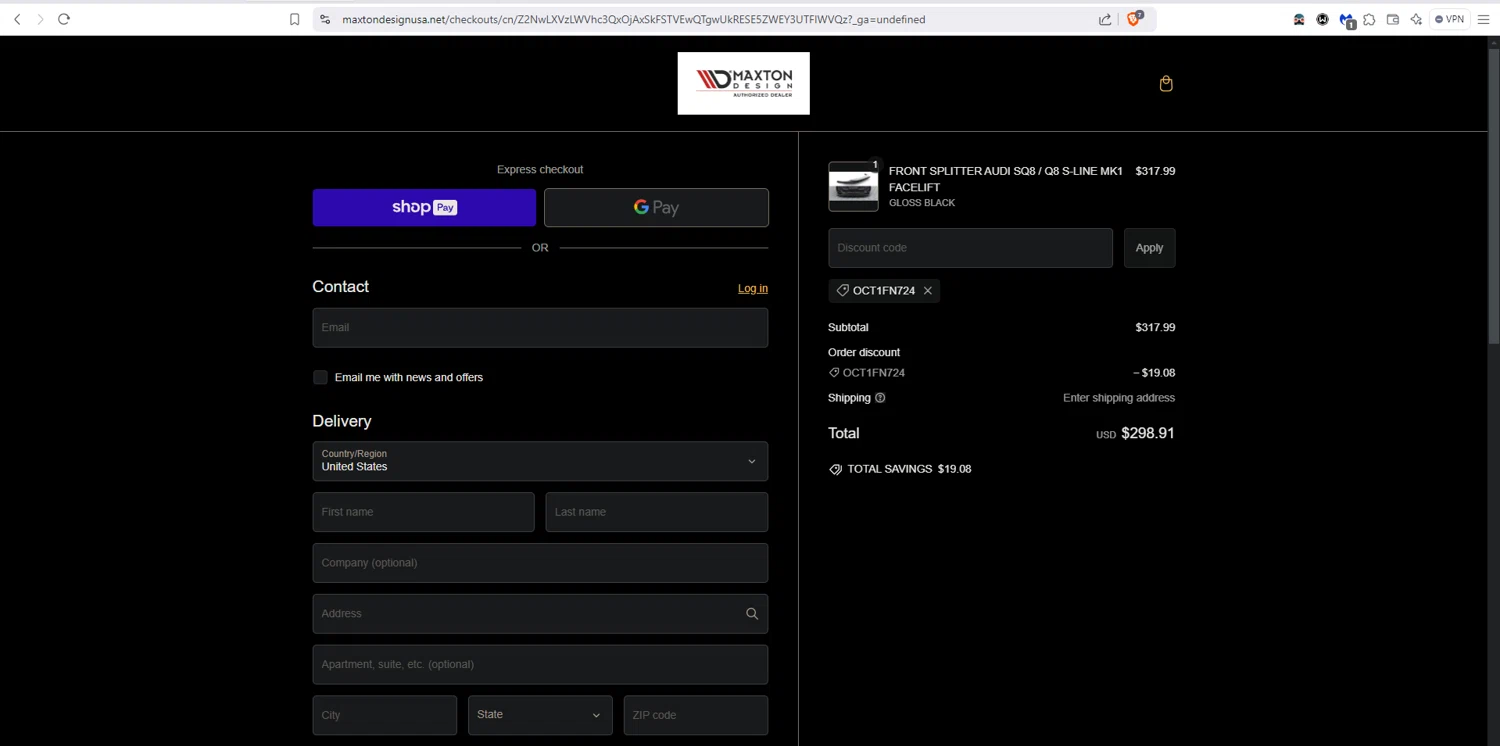Click the Apply discount button
Viewport: 1500px width, 746px height.
[1149, 248]
